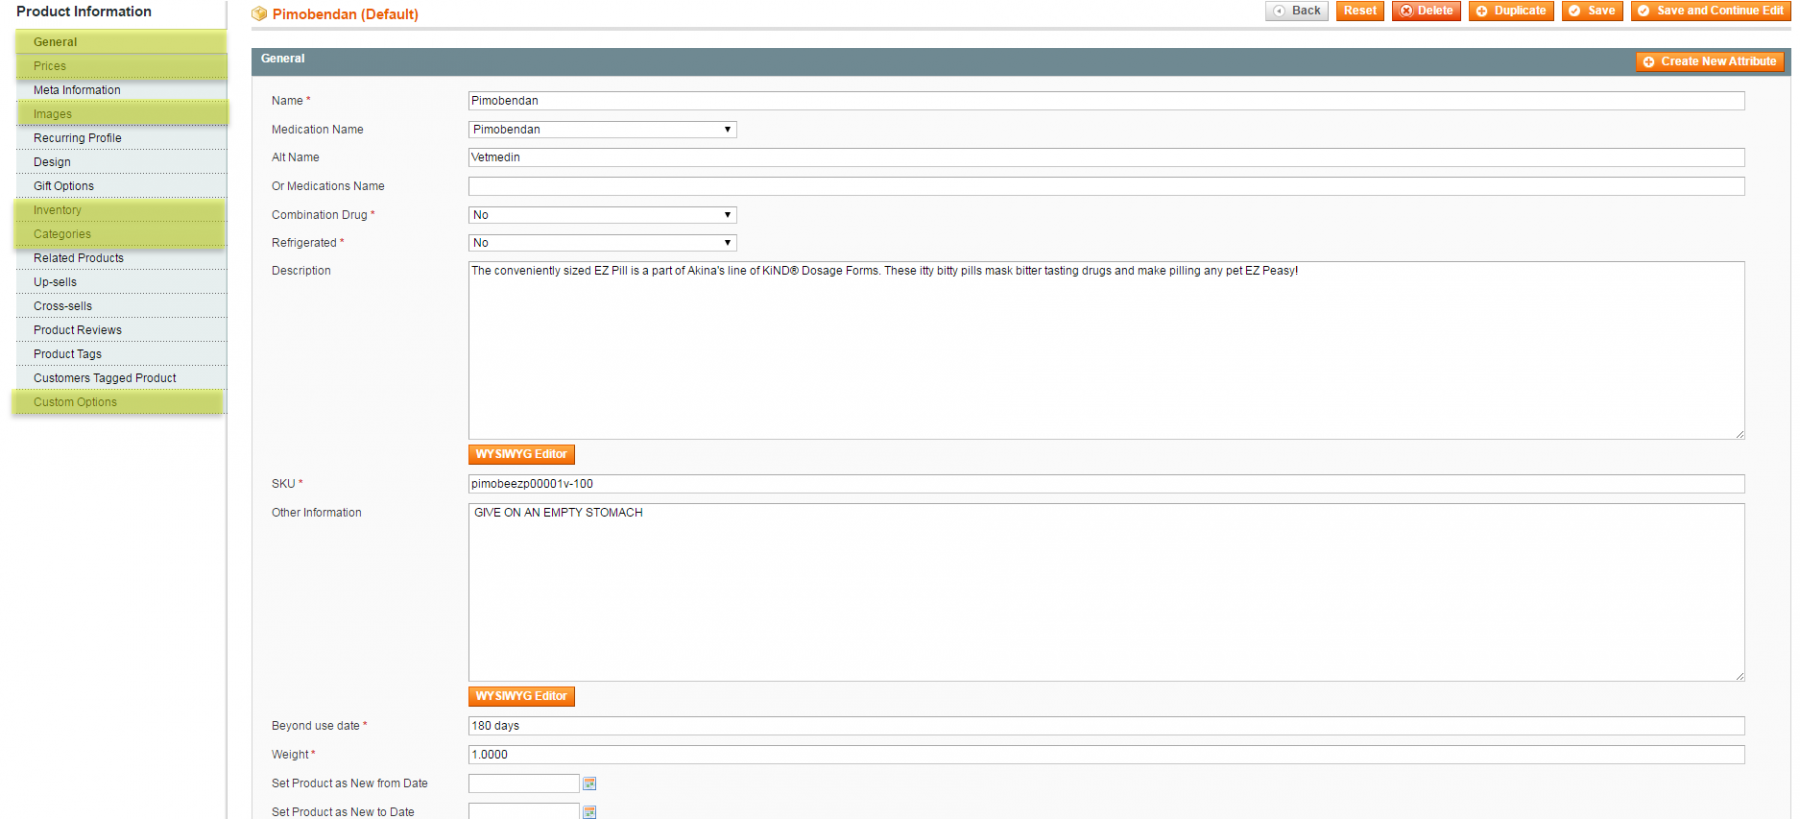Focus the Alt Name text field
Screen dimensions: 1800x819
1105,158
